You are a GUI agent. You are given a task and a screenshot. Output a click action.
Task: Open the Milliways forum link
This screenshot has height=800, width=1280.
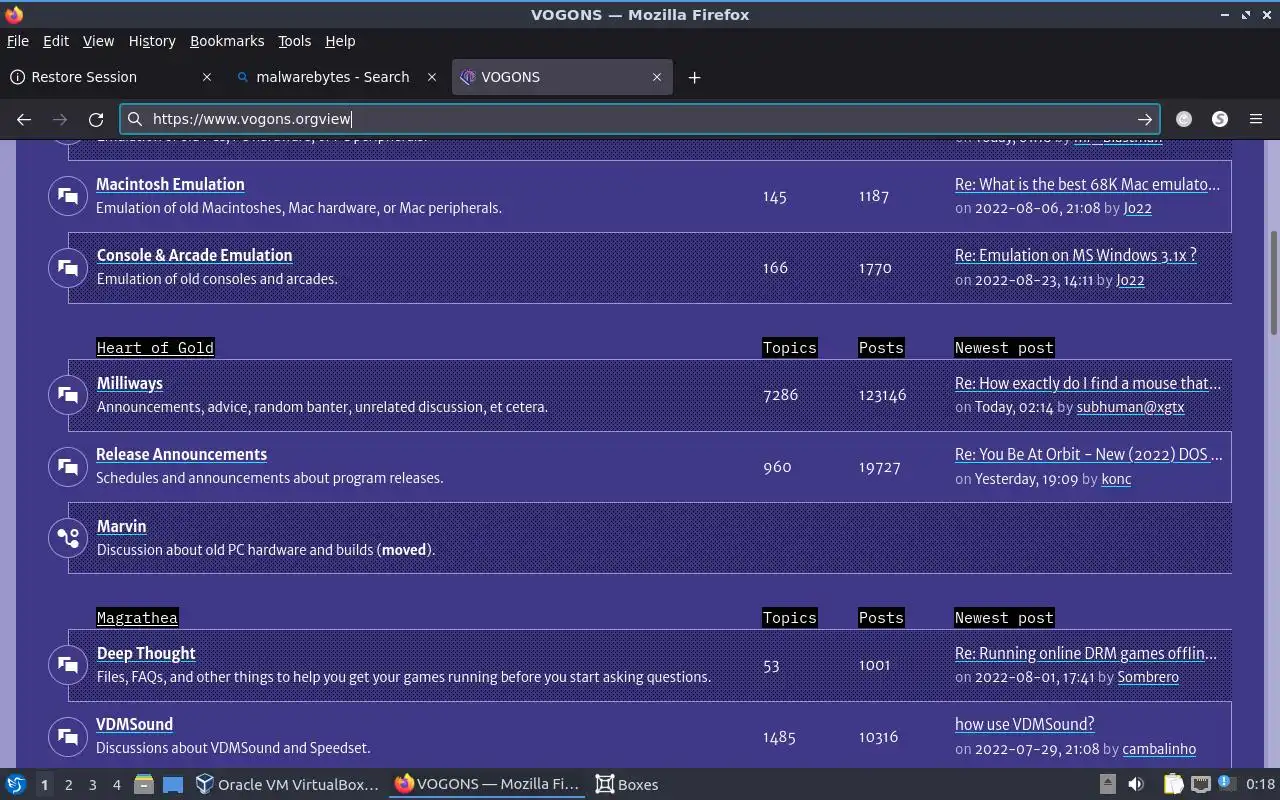coord(129,383)
